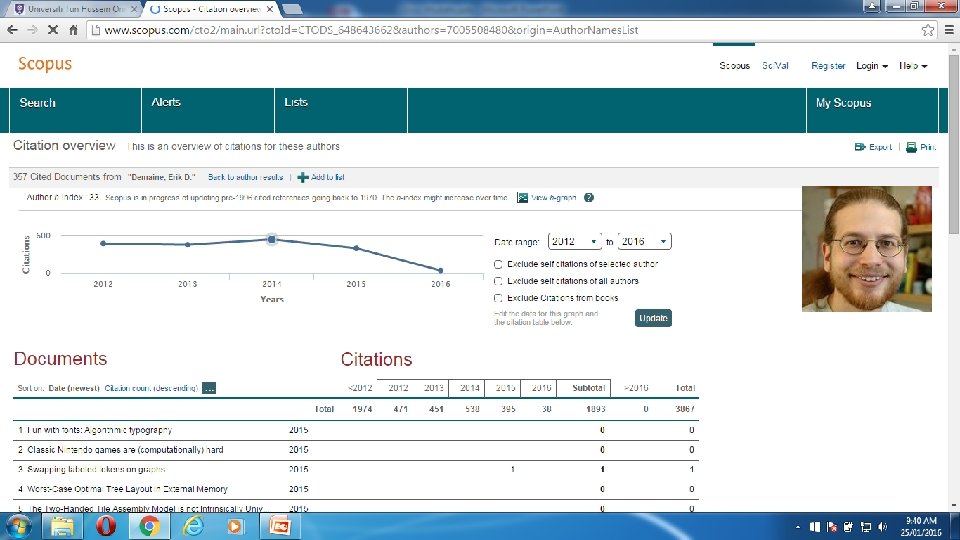Click the author portrait photo
This screenshot has width=960, height=540.
[867, 249]
